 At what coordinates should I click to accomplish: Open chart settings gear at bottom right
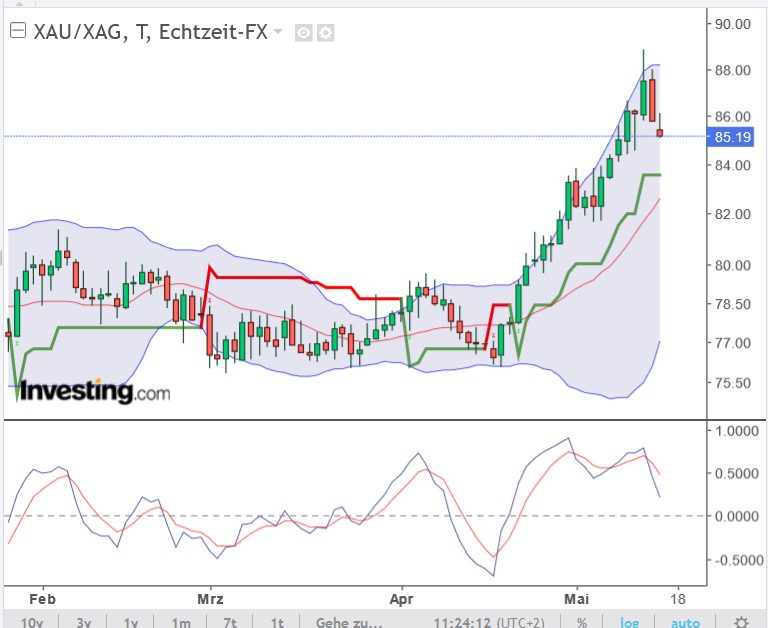(x=742, y=622)
